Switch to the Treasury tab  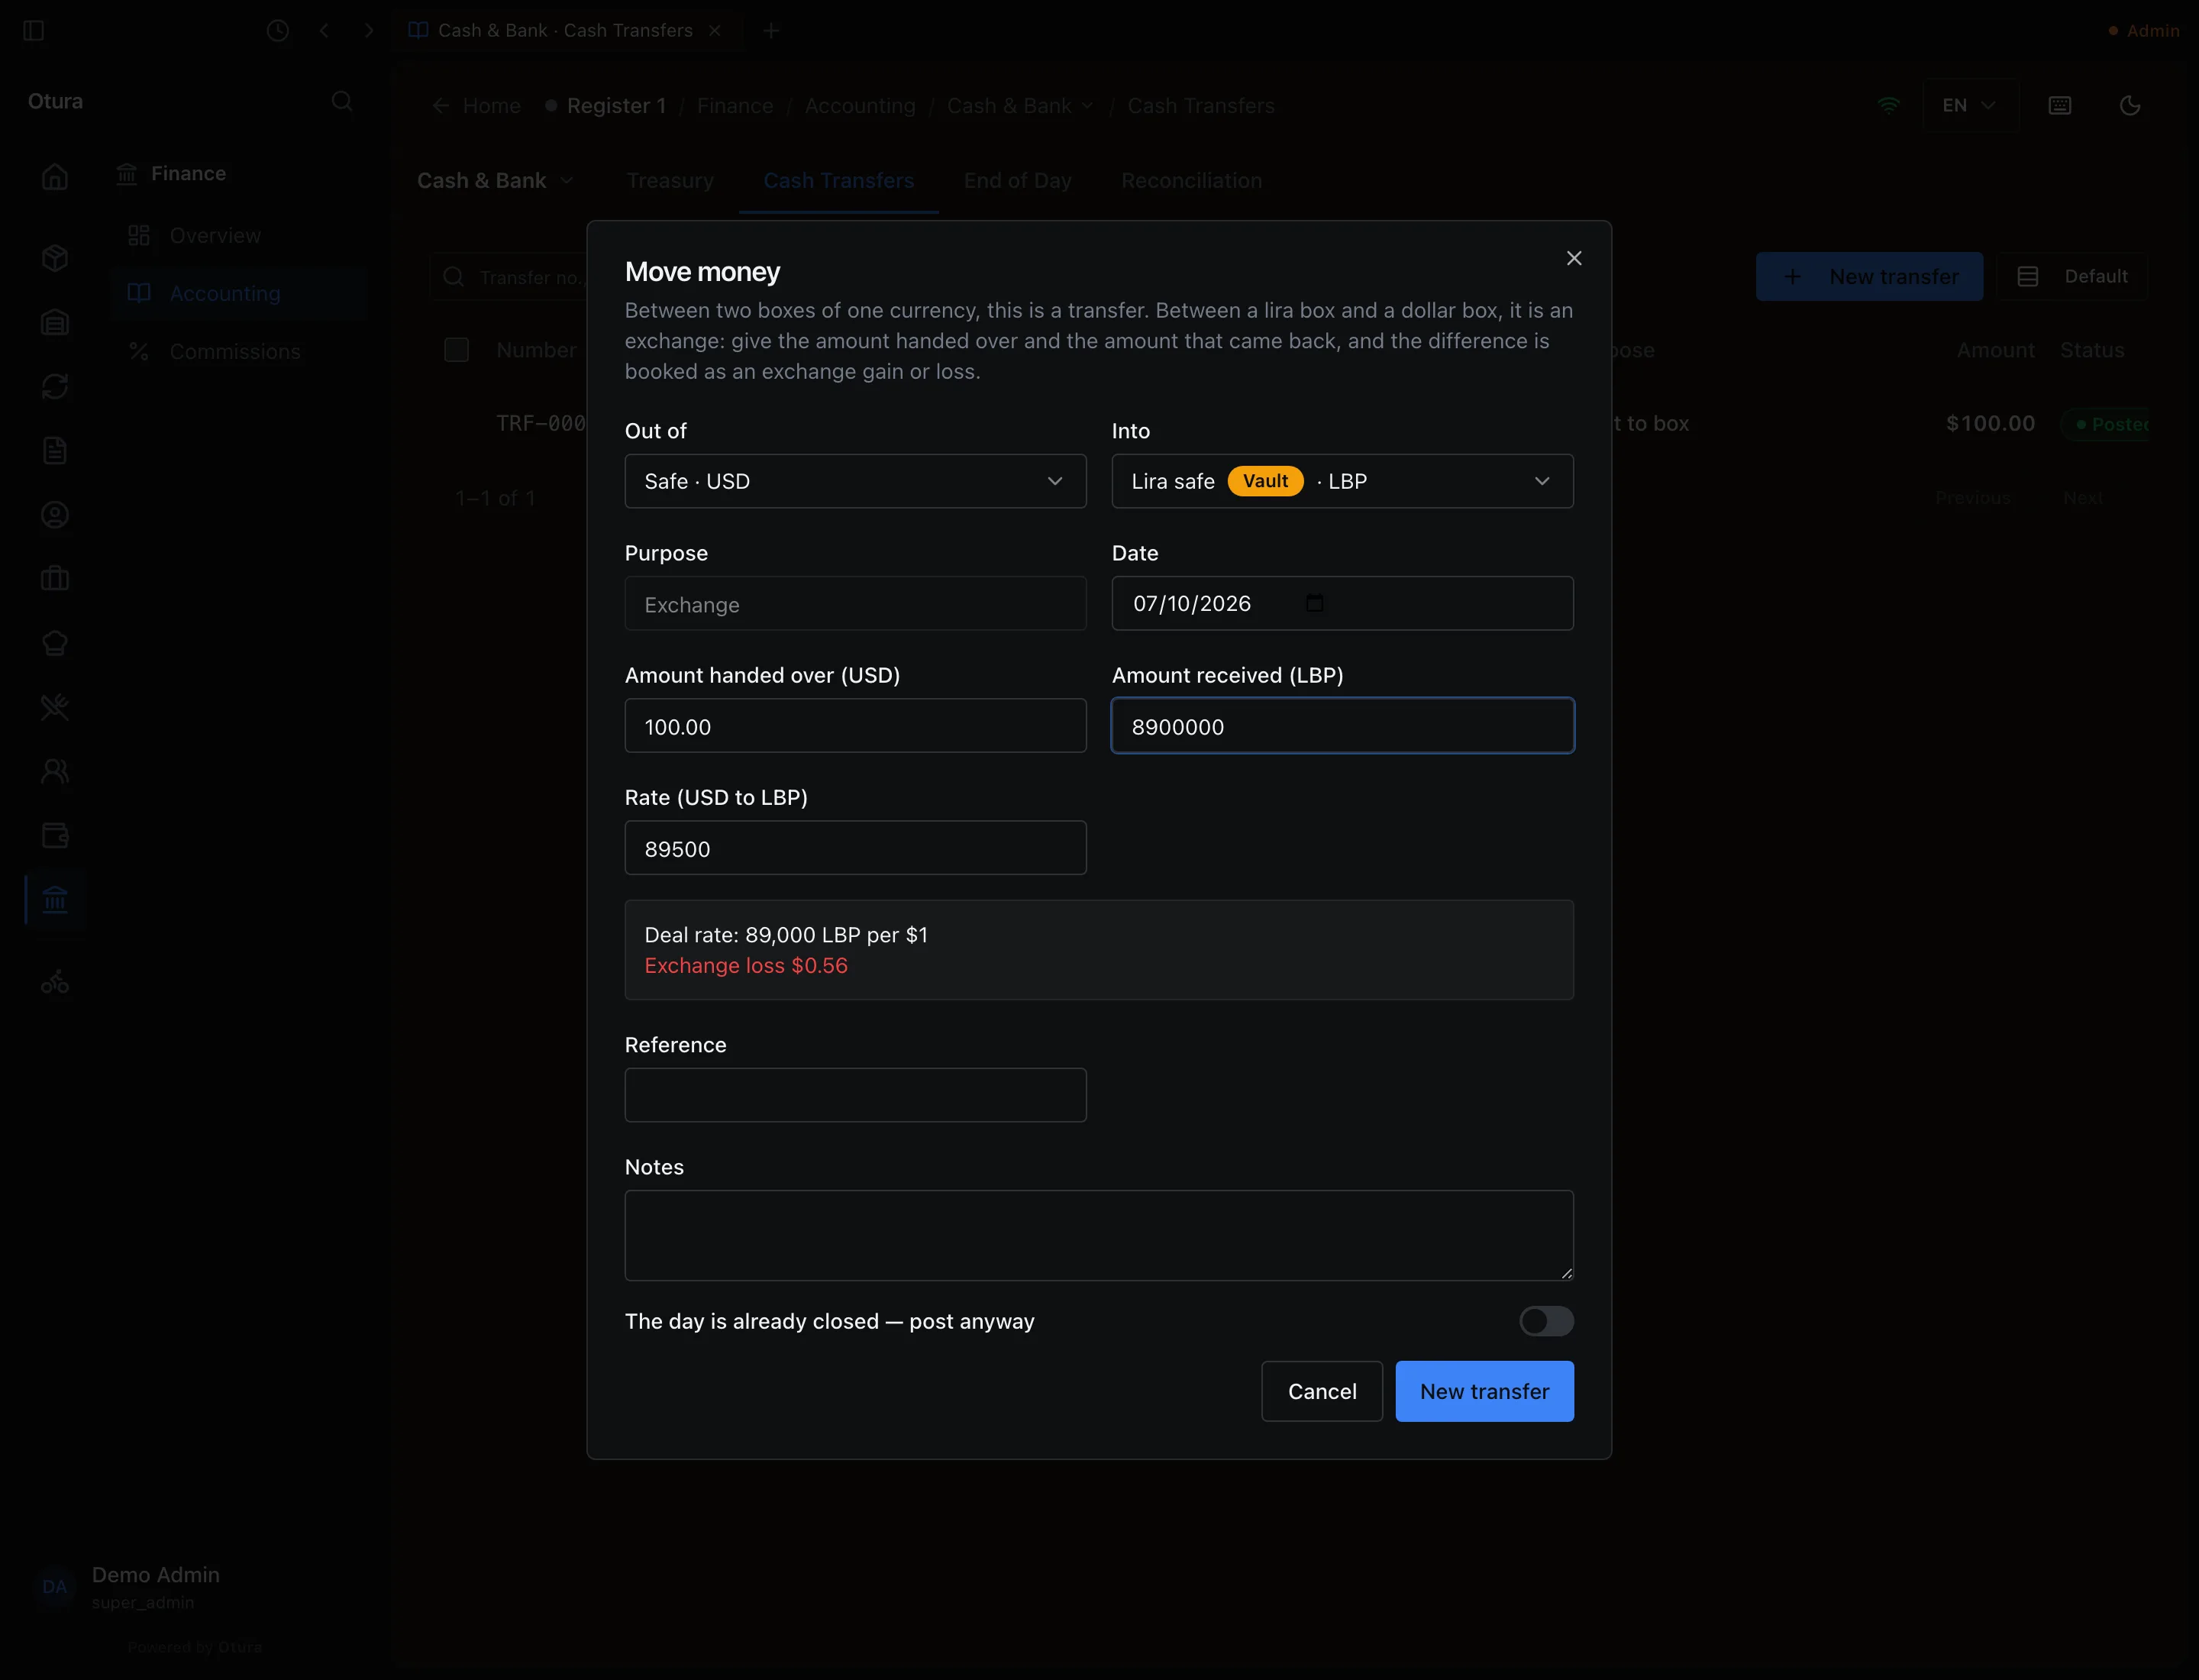pyautogui.click(x=670, y=181)
